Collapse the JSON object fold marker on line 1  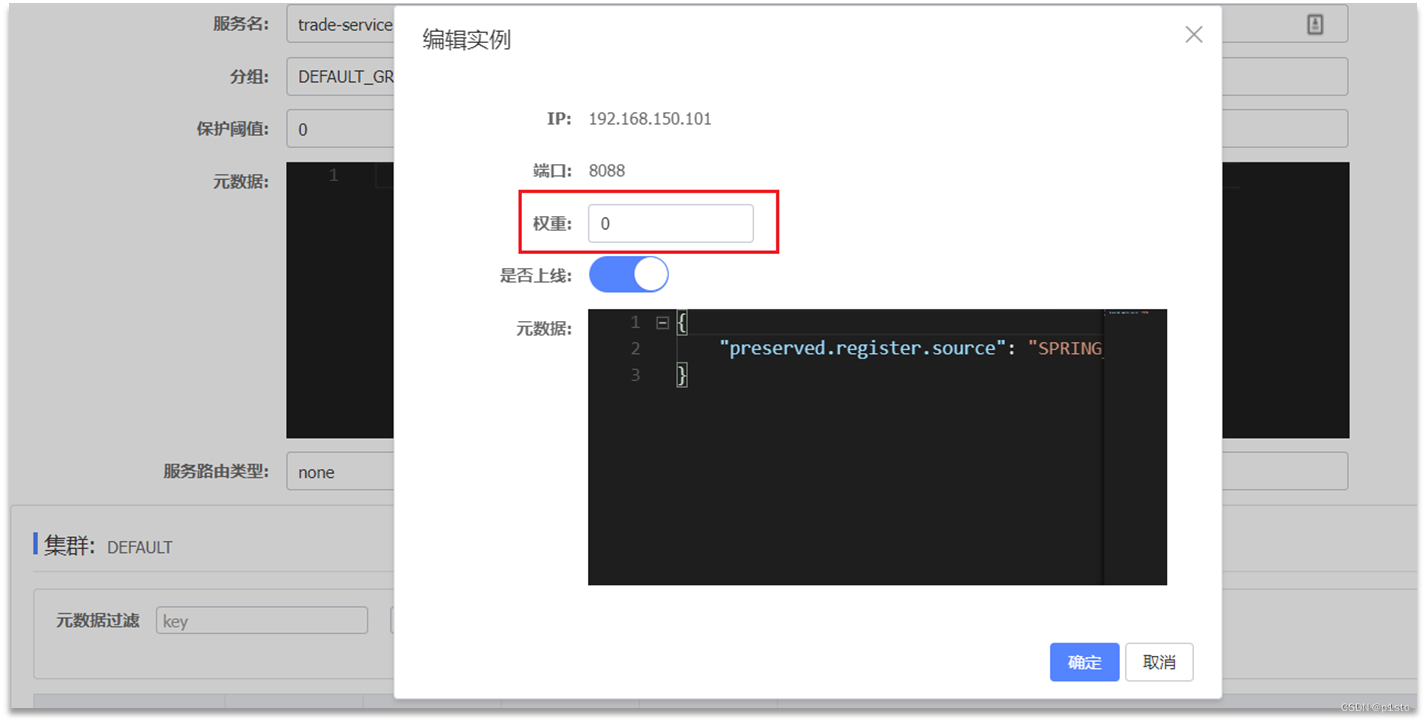click(x=662, y=323)
